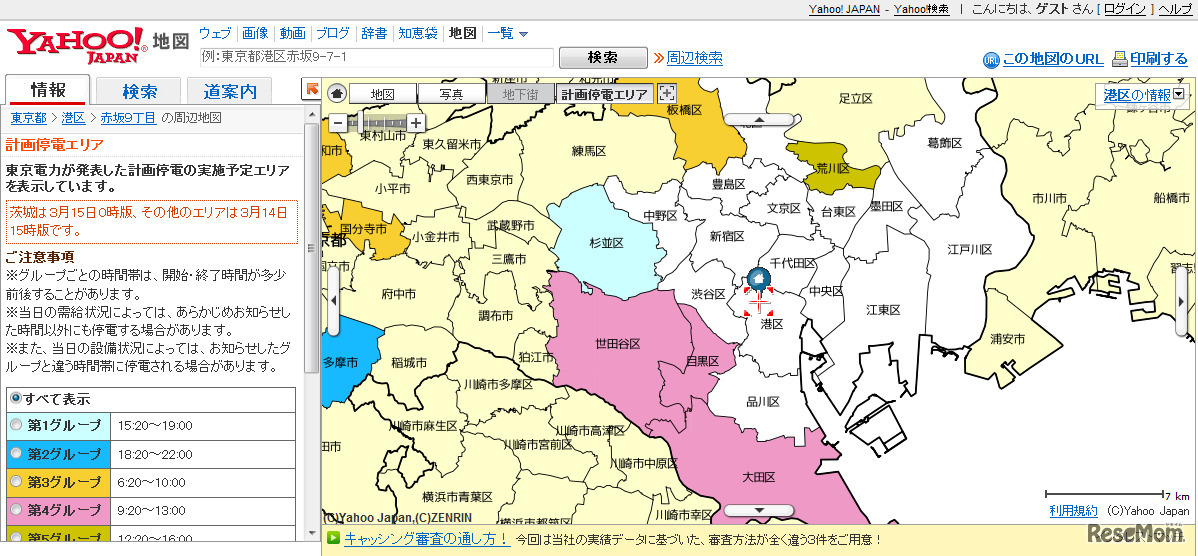Open the キャッシング審査の通し方 ad link
Image resolution: width=1198 pixels, height=556 pixels.
[x=426, y=538]
